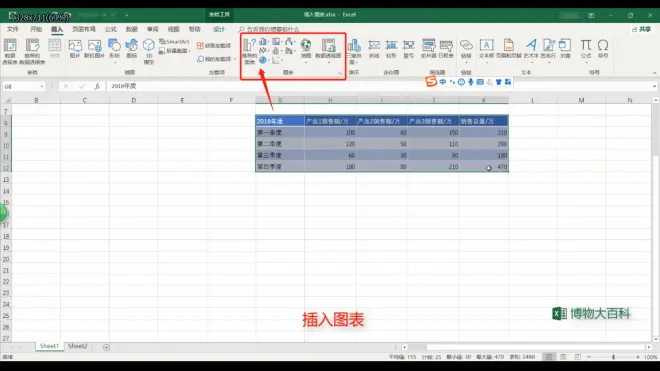Open the table Design tab
The height and width of the screenshot is (371, 660).
pos(219,29)
